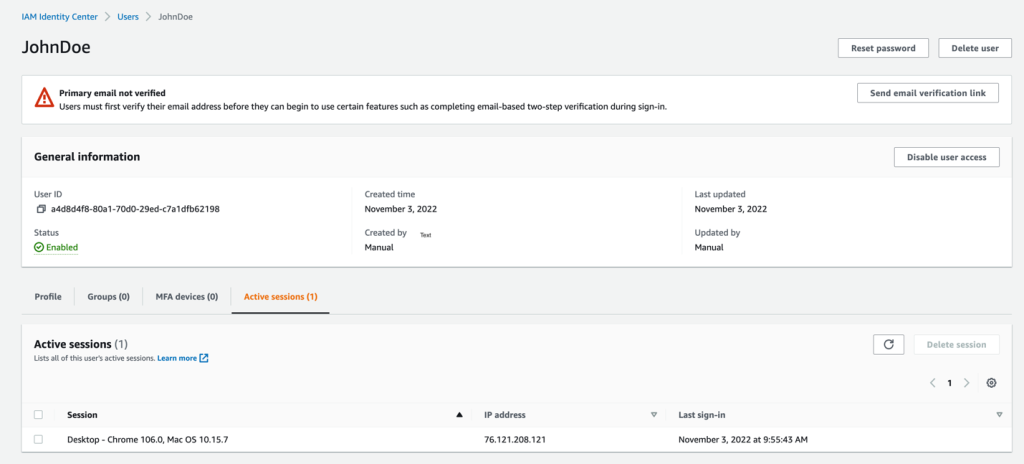Image resolution: width=1024 pixels, height=464 pixels.
Task: Click JohnDoe in the breadcrumb
Action: (176, 17)
